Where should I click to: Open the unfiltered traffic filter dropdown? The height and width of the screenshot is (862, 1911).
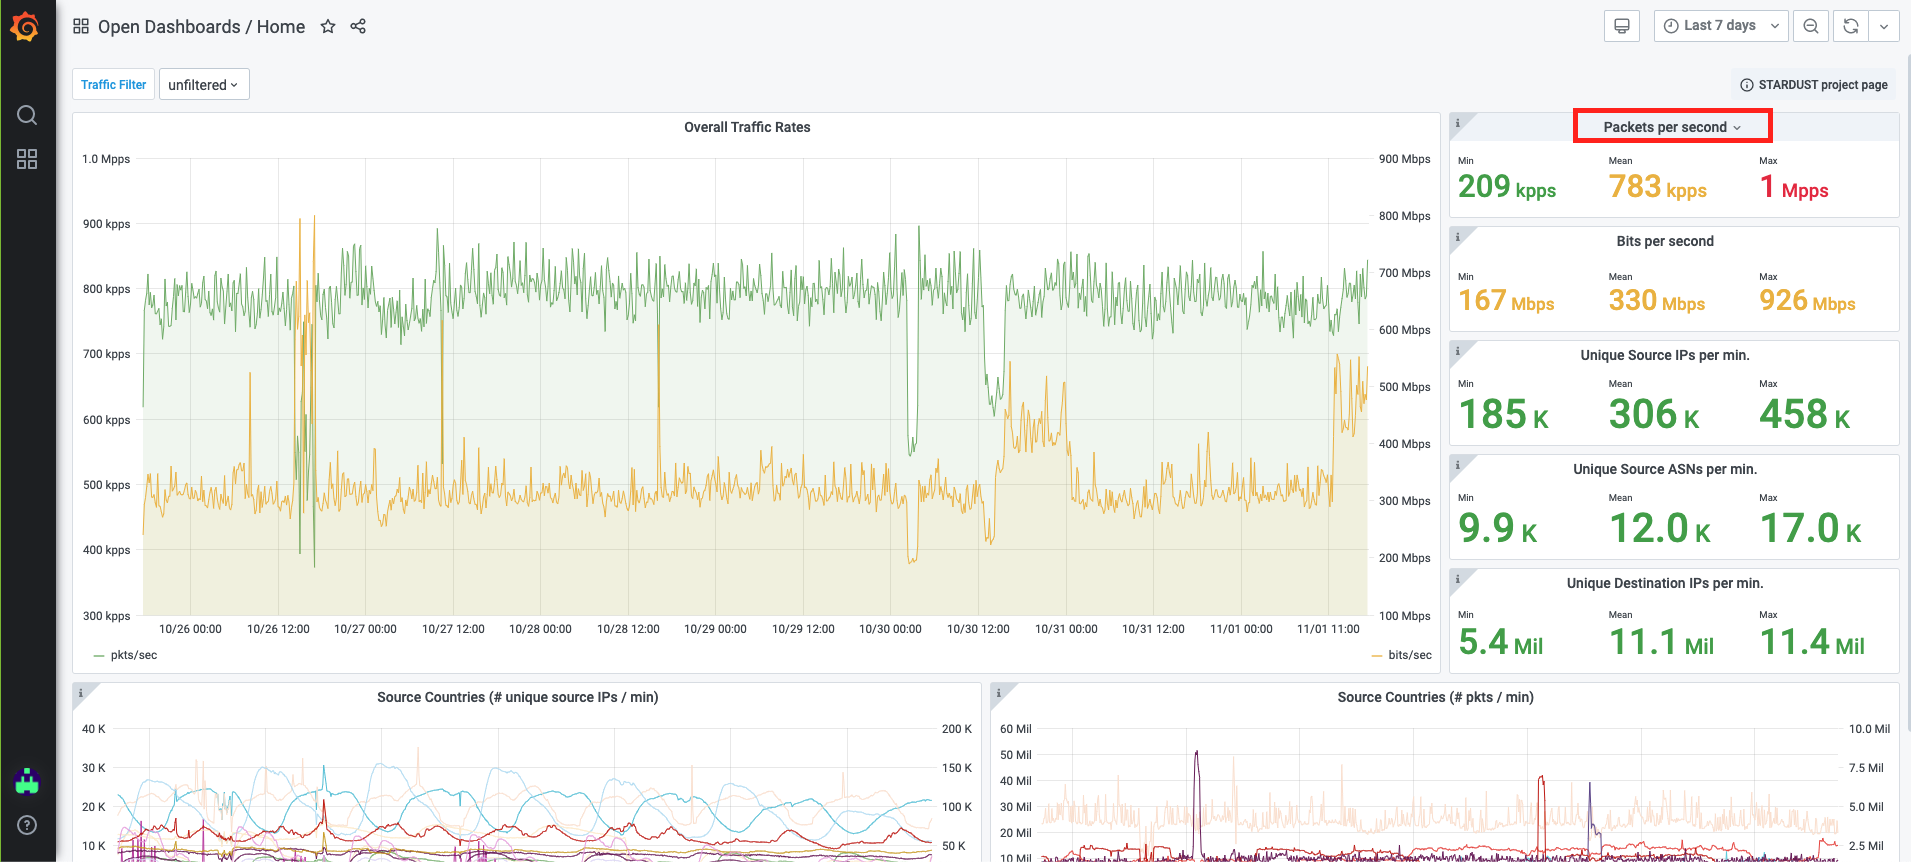point(204,85)
